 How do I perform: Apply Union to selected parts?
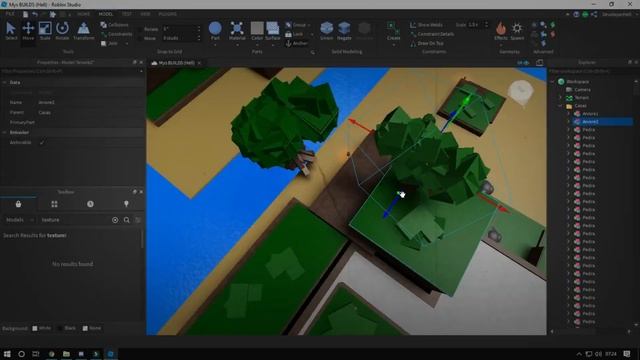327,31
